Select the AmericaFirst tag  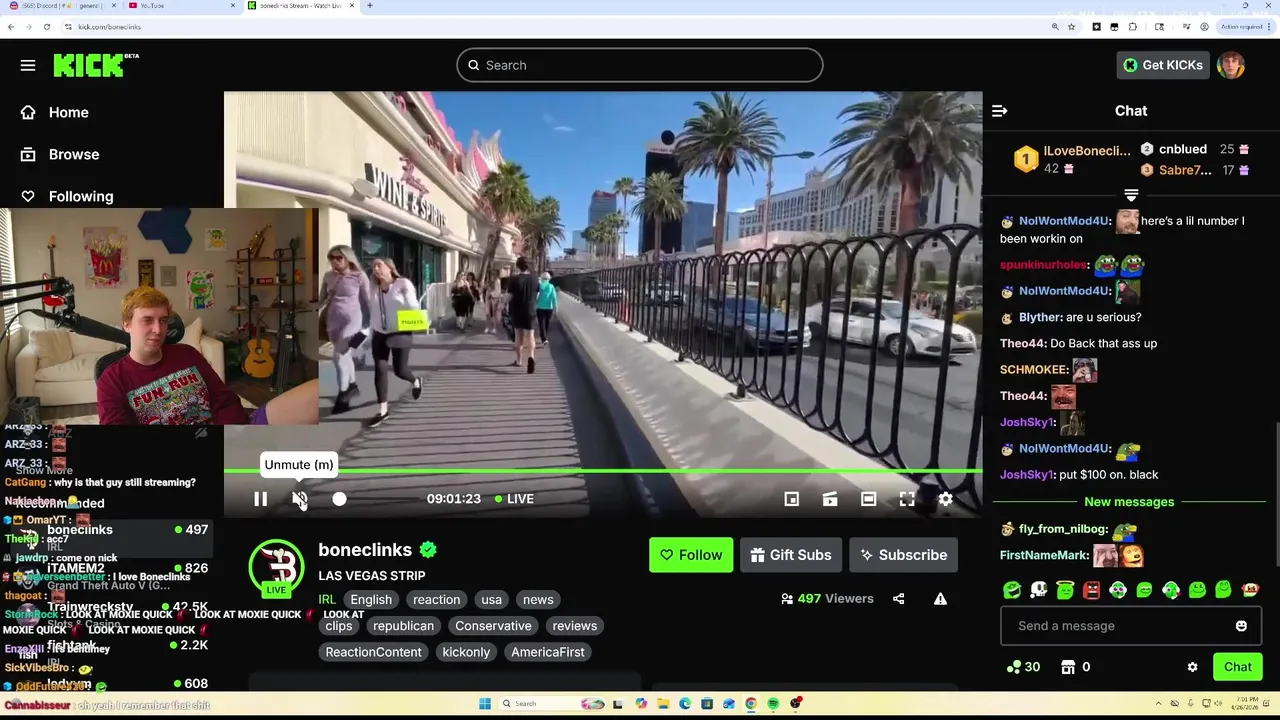pyautogui.click(x=548, y=652)
